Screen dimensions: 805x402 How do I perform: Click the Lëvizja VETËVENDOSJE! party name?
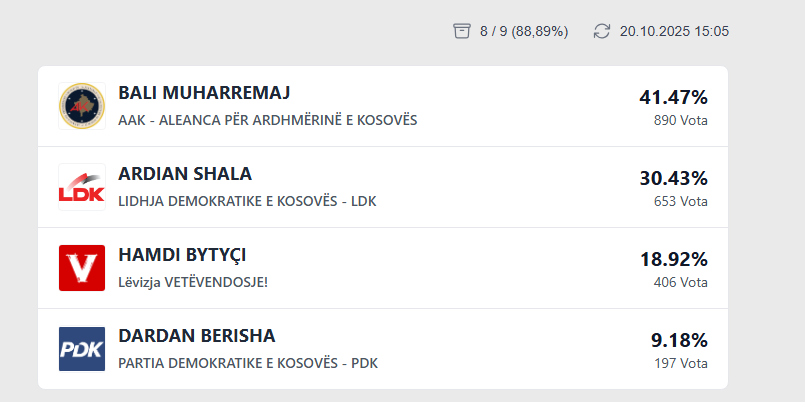[193, 282]
